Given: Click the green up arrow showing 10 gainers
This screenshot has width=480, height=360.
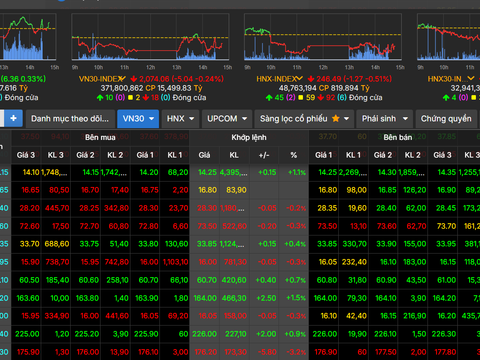Looking at the screenshot, I should click(100, 98).
